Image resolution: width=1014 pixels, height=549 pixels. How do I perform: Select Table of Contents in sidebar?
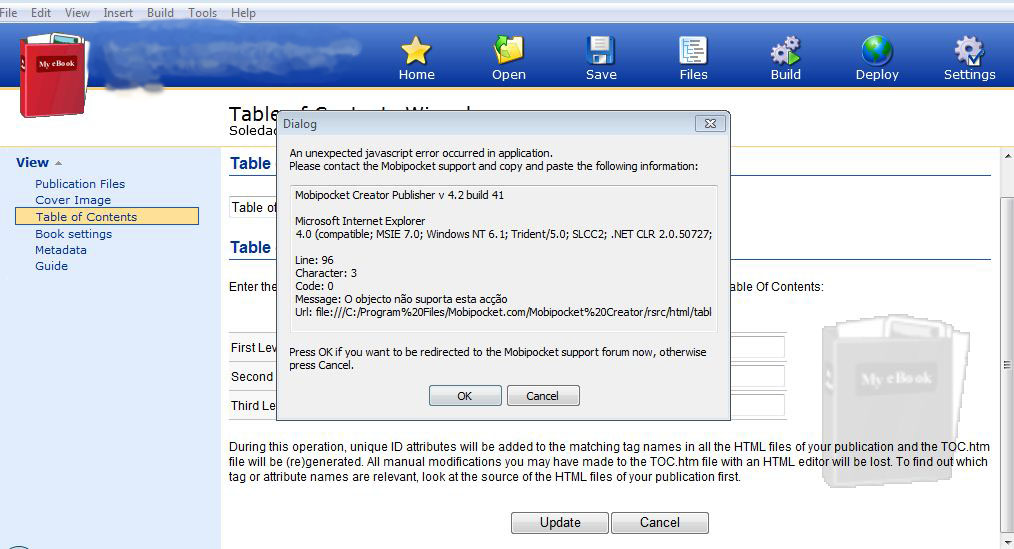107,216
